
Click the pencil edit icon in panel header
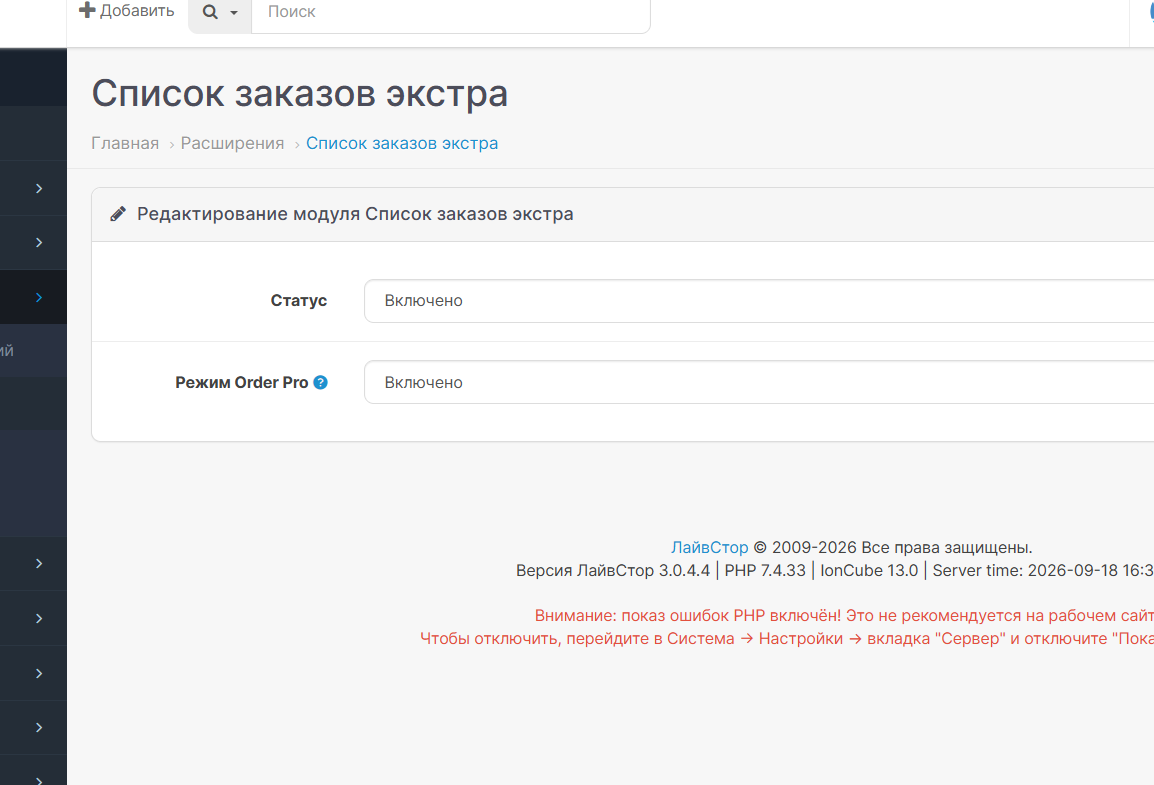point(118,214)
